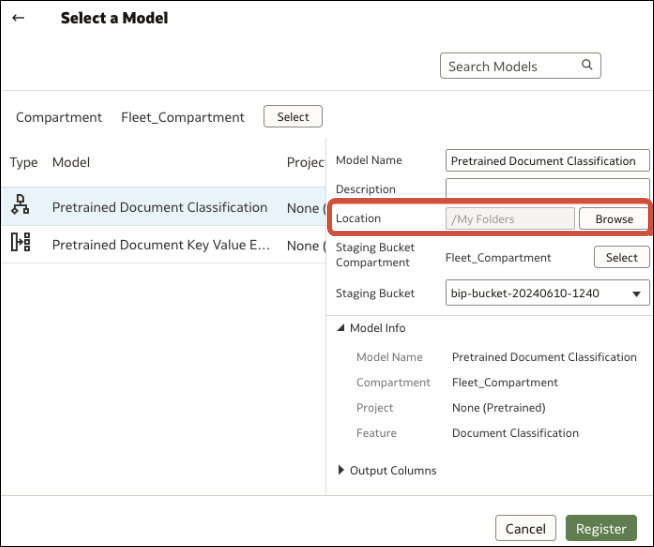
Task: Click the Search Models field
Action: (508, 66)
